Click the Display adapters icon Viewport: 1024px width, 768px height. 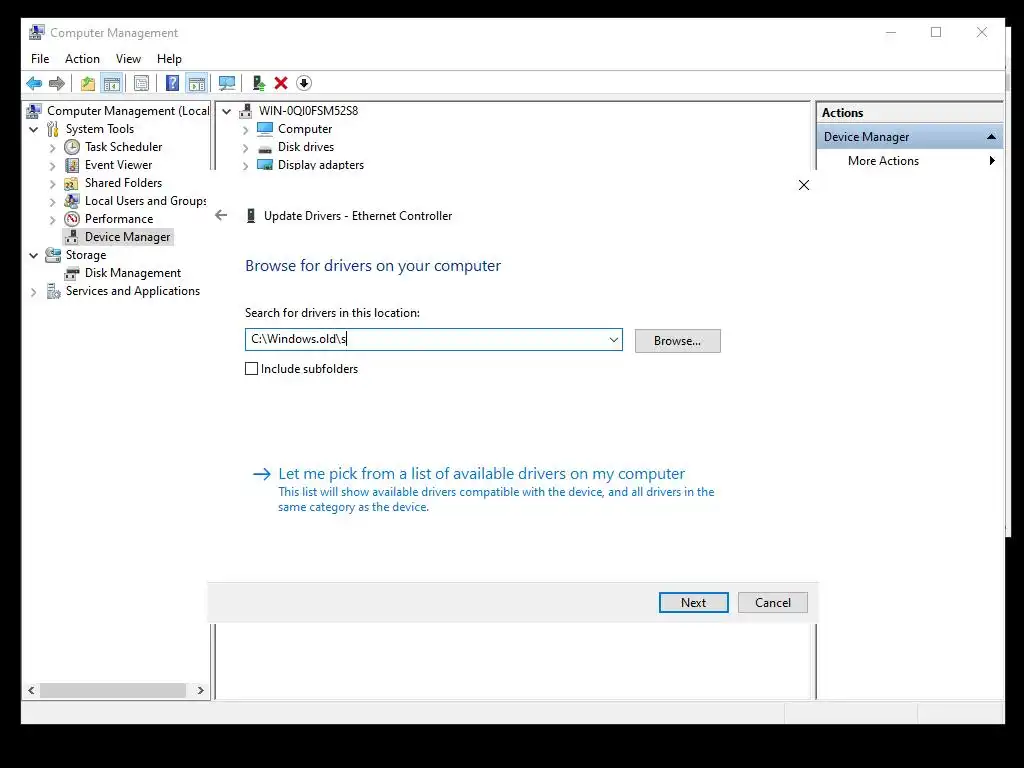264,165
